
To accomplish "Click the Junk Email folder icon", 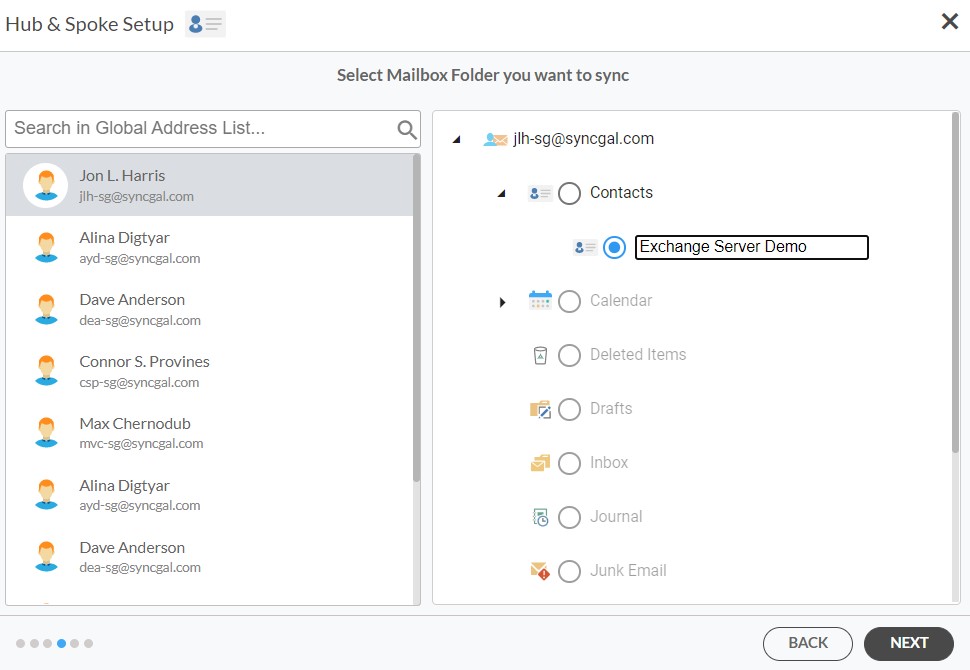I will (540, 570).
